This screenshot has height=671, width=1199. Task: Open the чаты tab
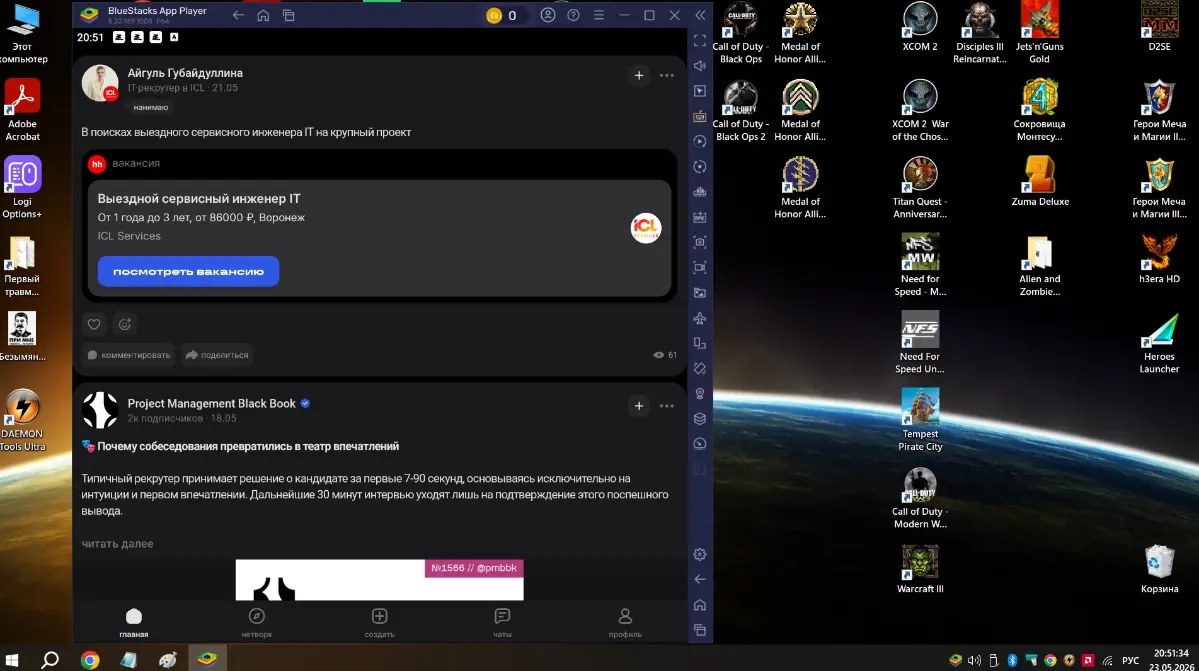click(502, 622)
